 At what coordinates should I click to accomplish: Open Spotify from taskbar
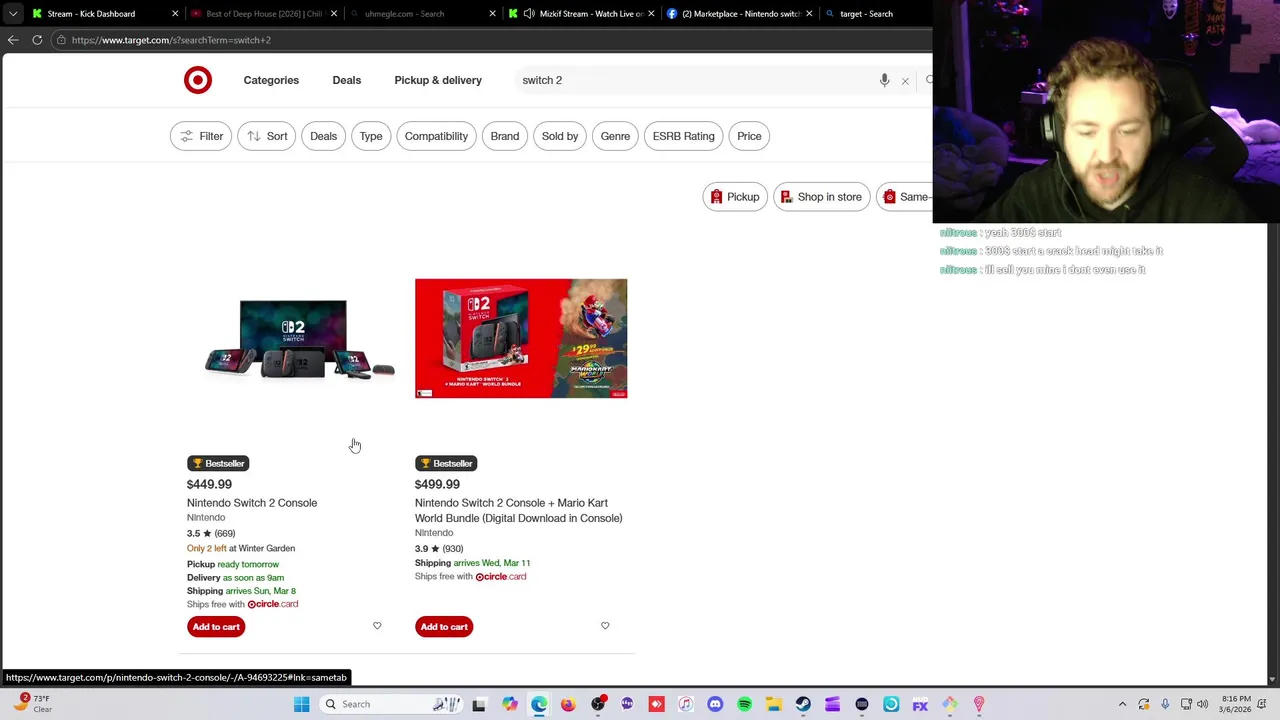(744, 704)
